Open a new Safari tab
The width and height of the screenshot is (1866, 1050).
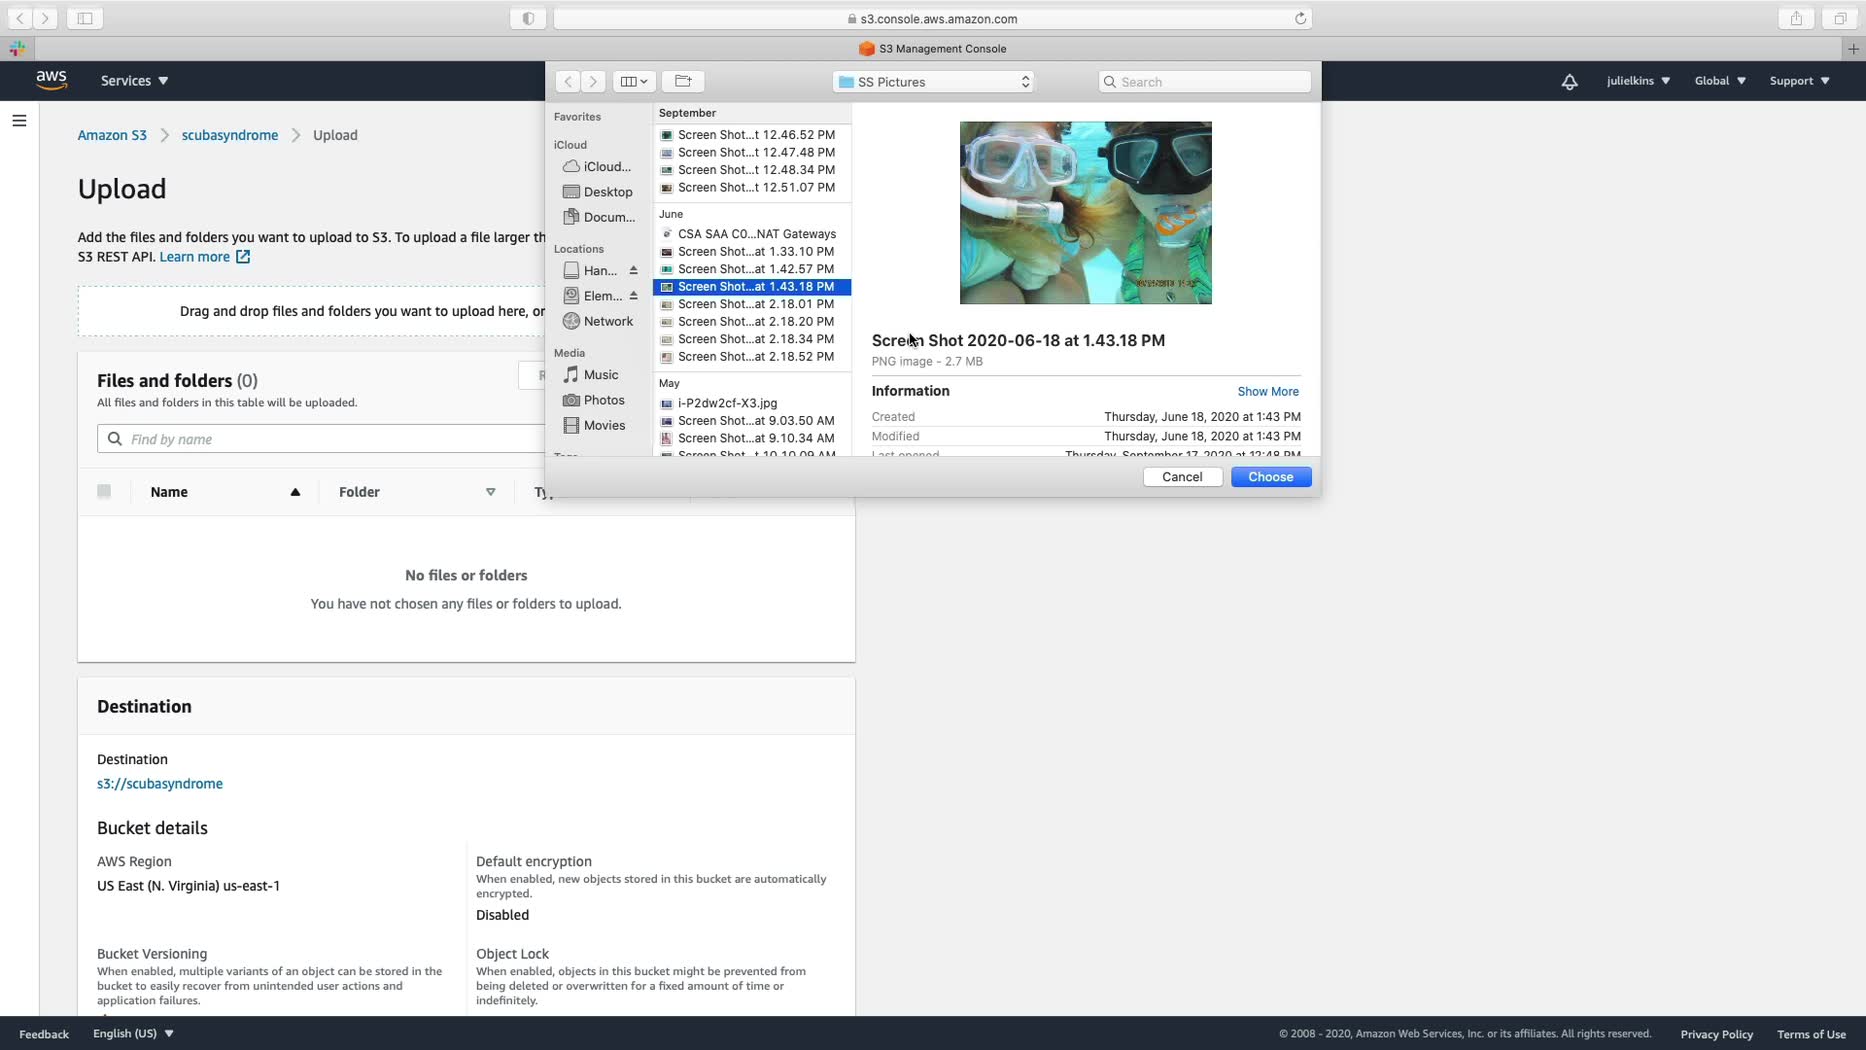1853,48
